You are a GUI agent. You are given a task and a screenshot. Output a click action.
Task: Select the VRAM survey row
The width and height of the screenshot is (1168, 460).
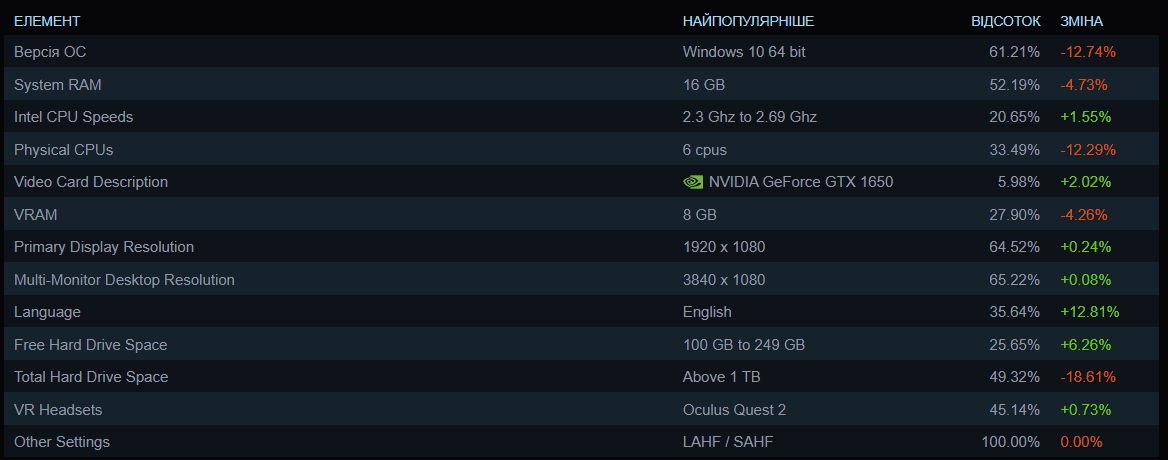pyautogui.click(x=584, y=214)
